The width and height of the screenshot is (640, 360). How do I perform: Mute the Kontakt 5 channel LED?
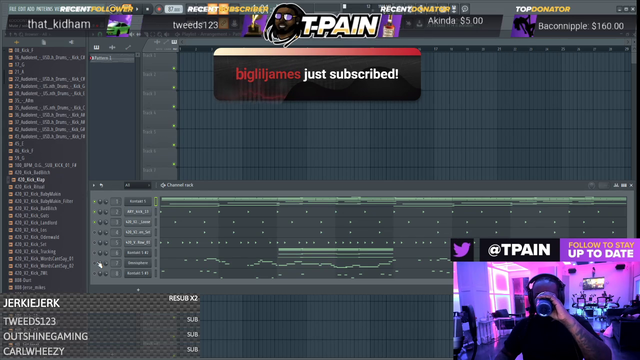tap(95, 202)
